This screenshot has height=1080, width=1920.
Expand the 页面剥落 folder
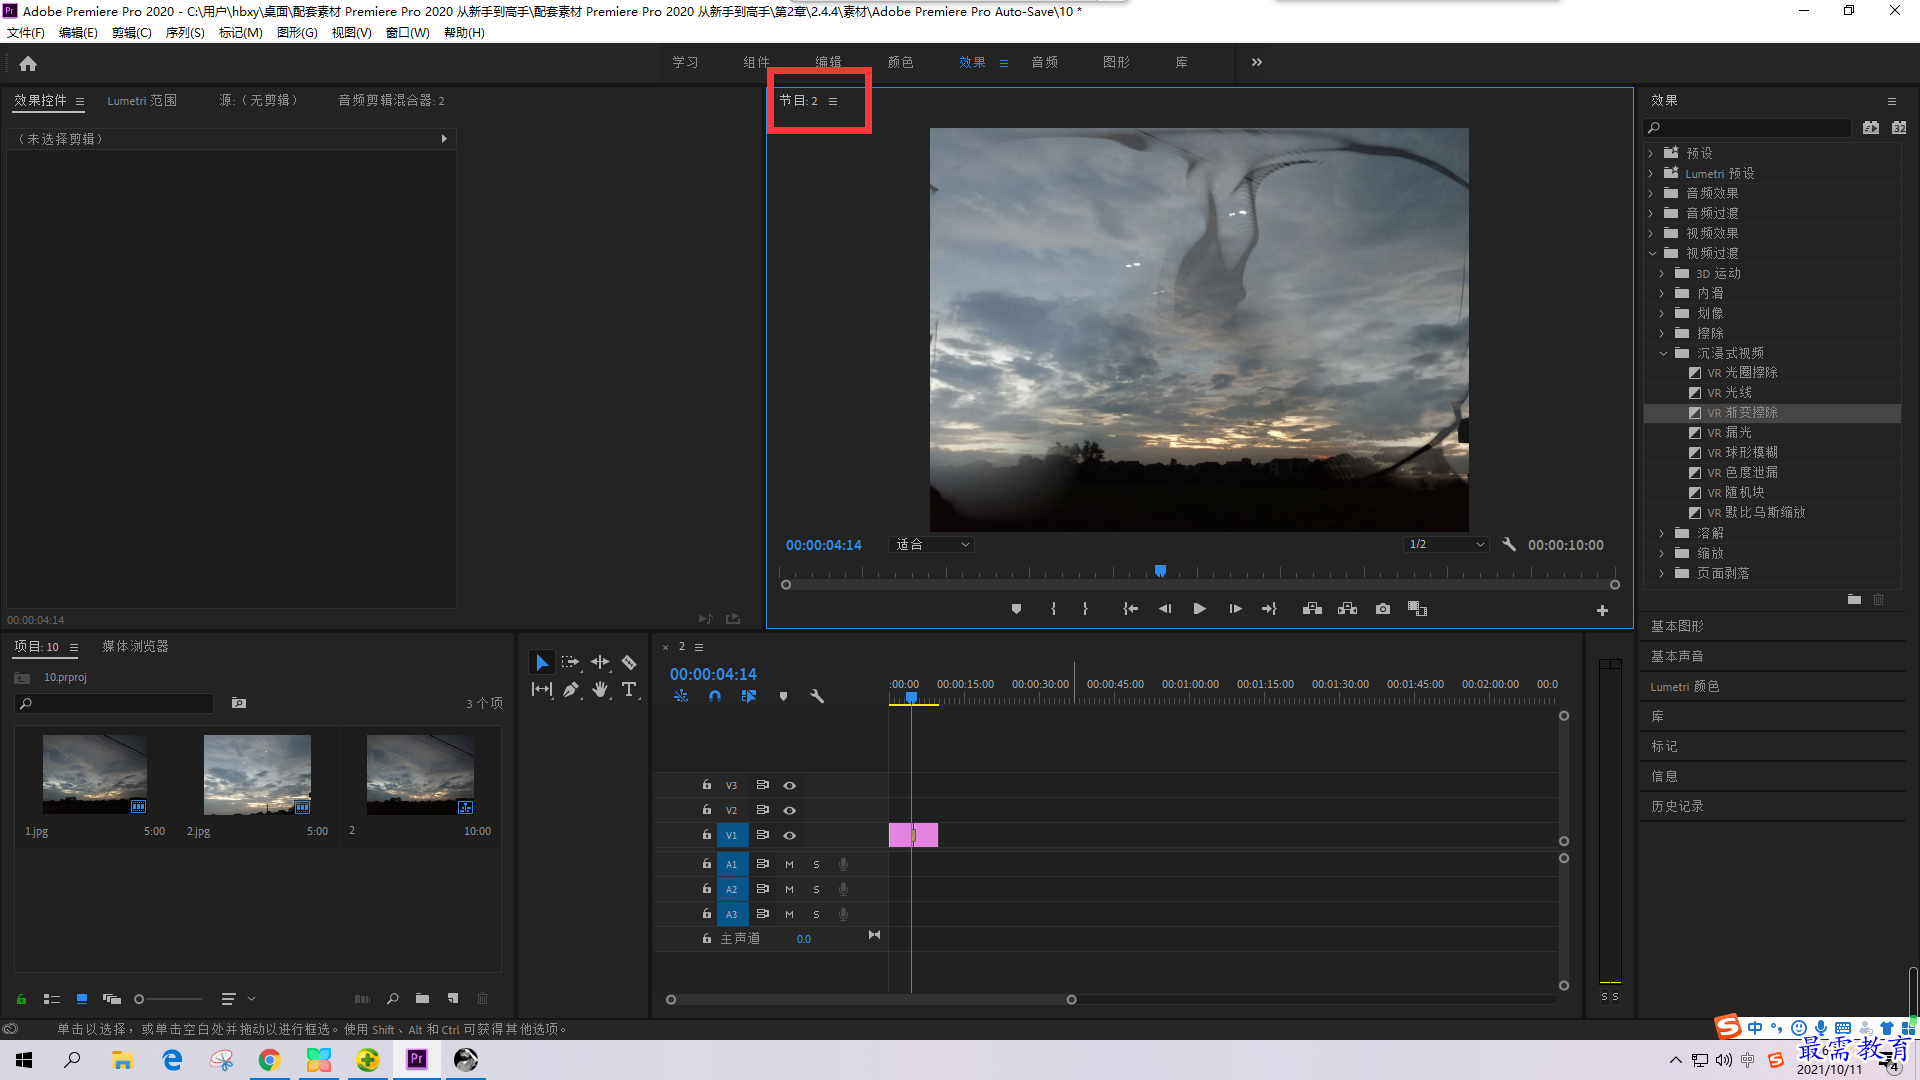1662,573
